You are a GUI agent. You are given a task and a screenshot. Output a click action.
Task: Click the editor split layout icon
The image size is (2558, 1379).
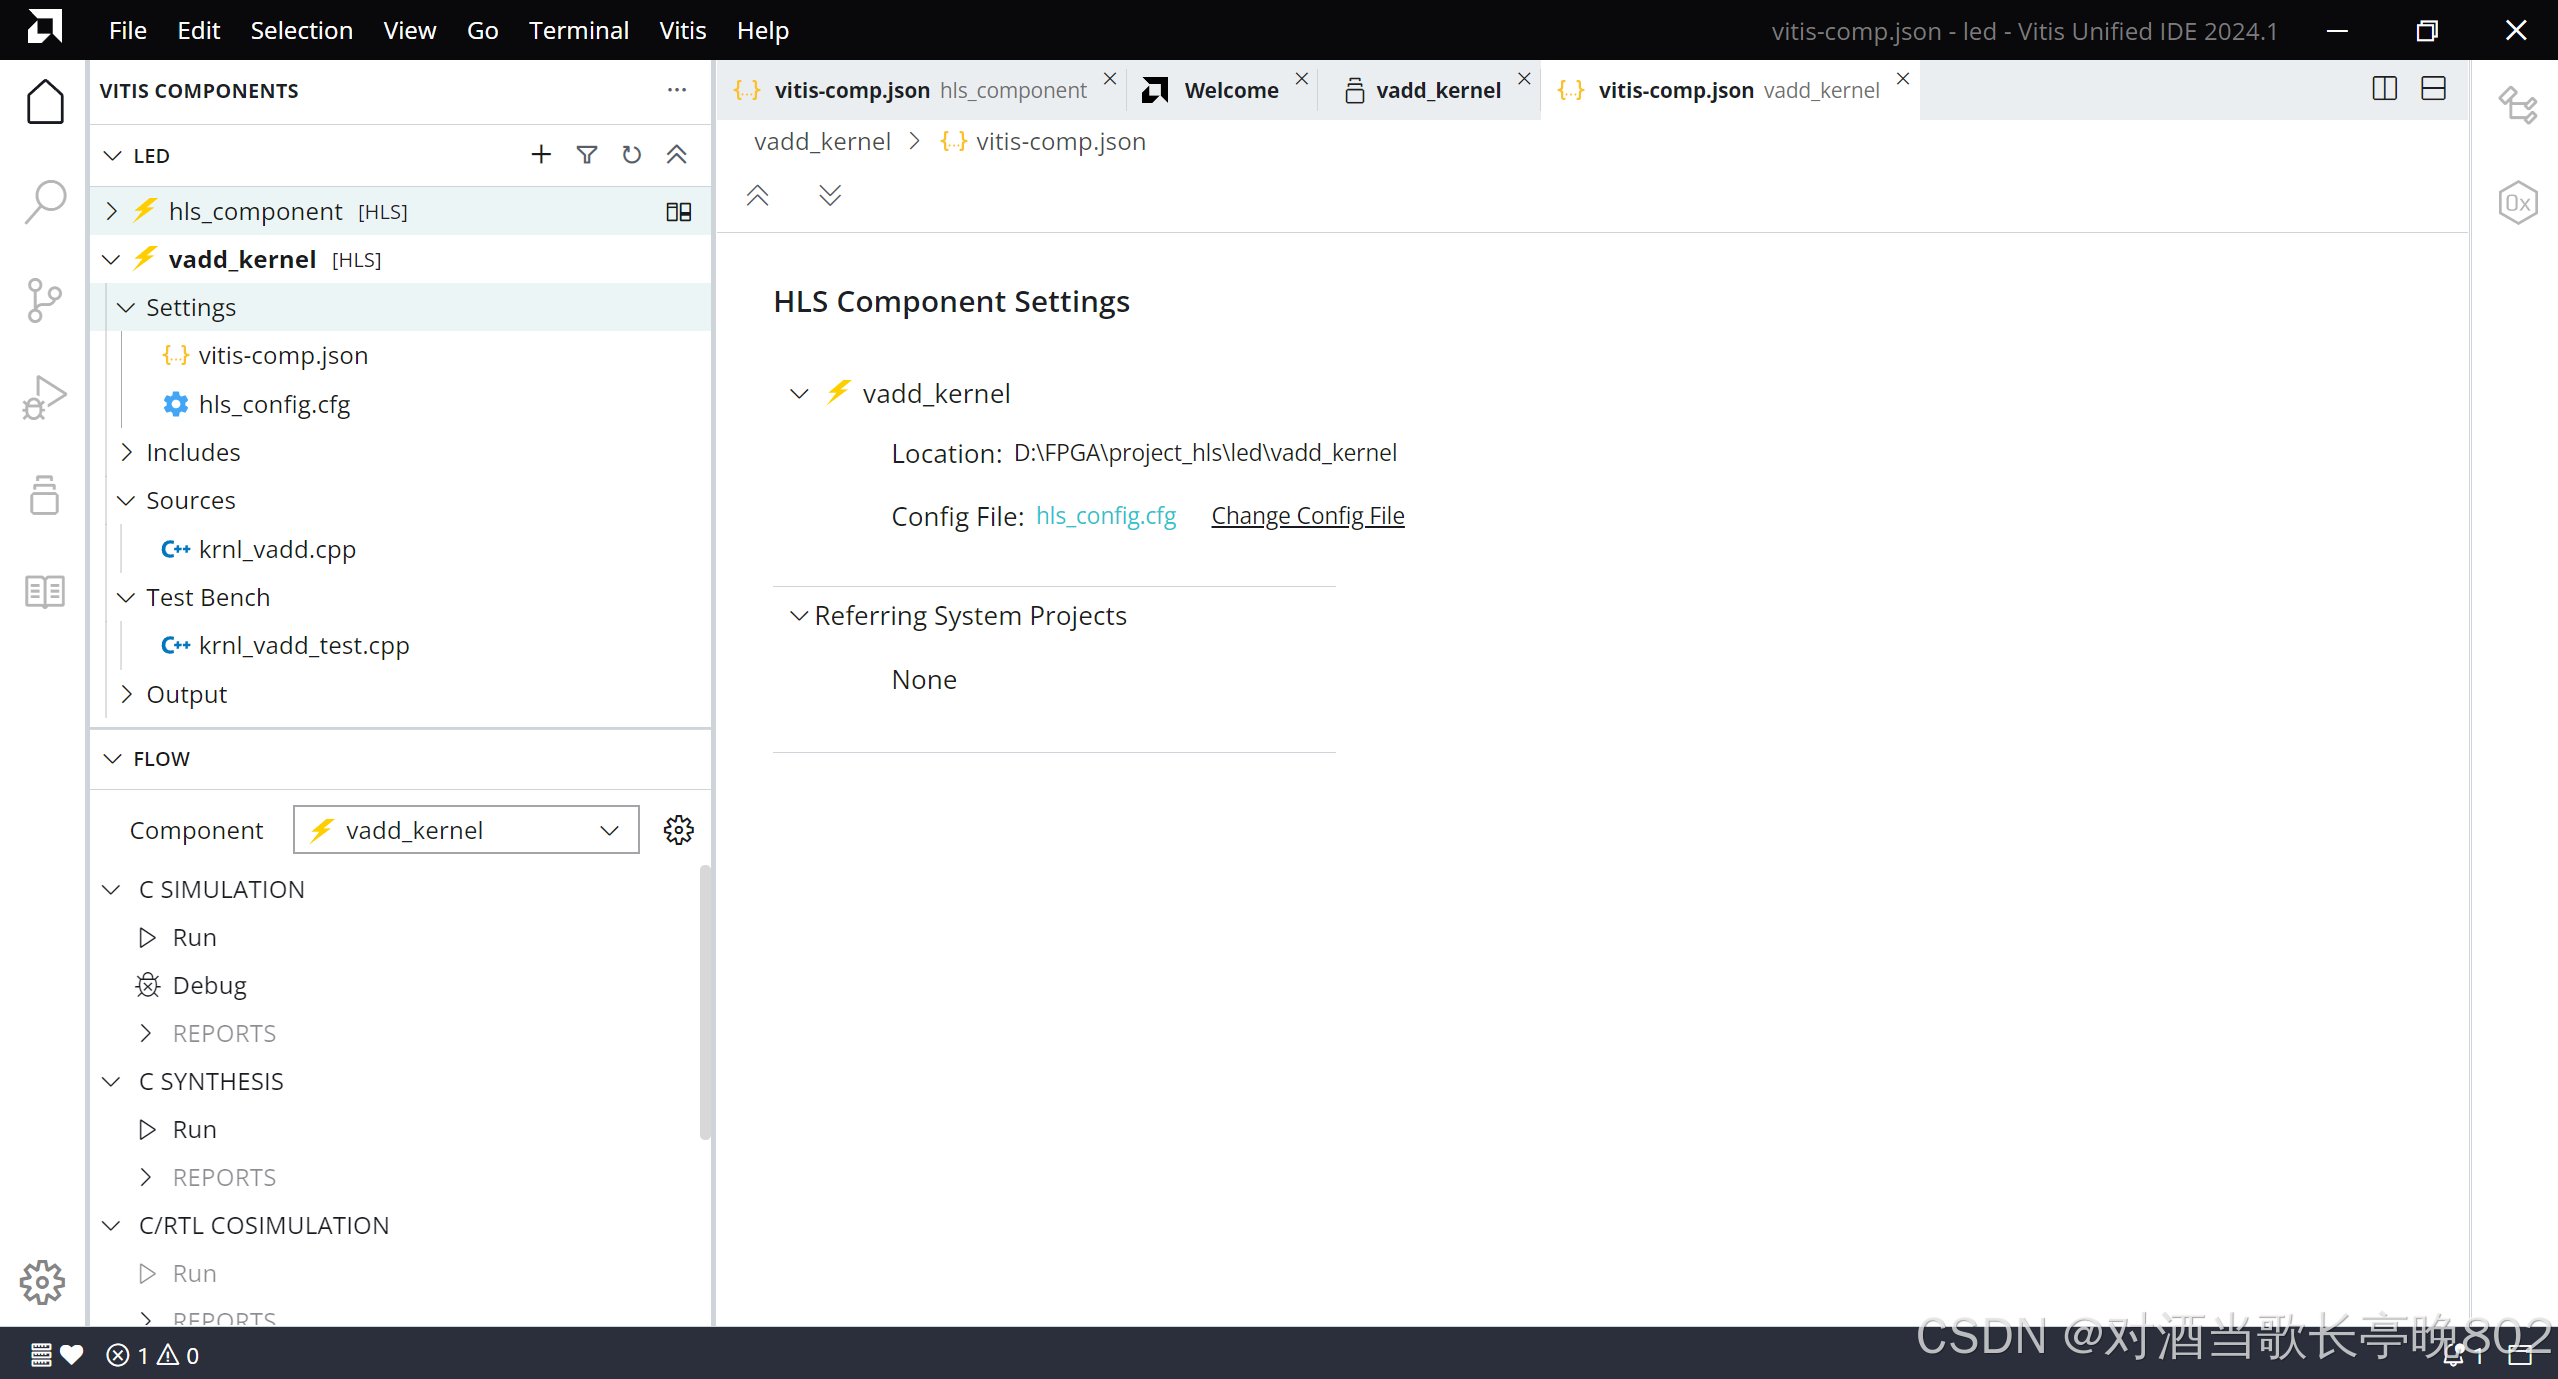2384,89
